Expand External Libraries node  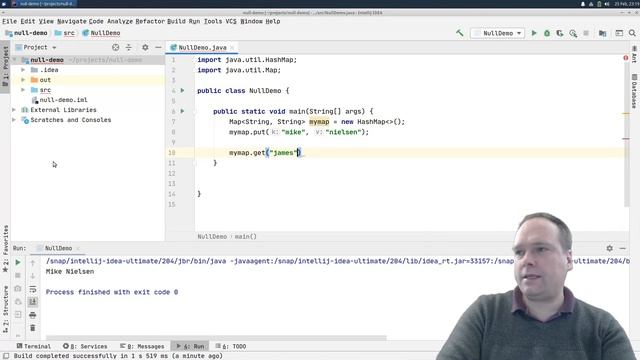pyautogui.click(x=14, y=110)
